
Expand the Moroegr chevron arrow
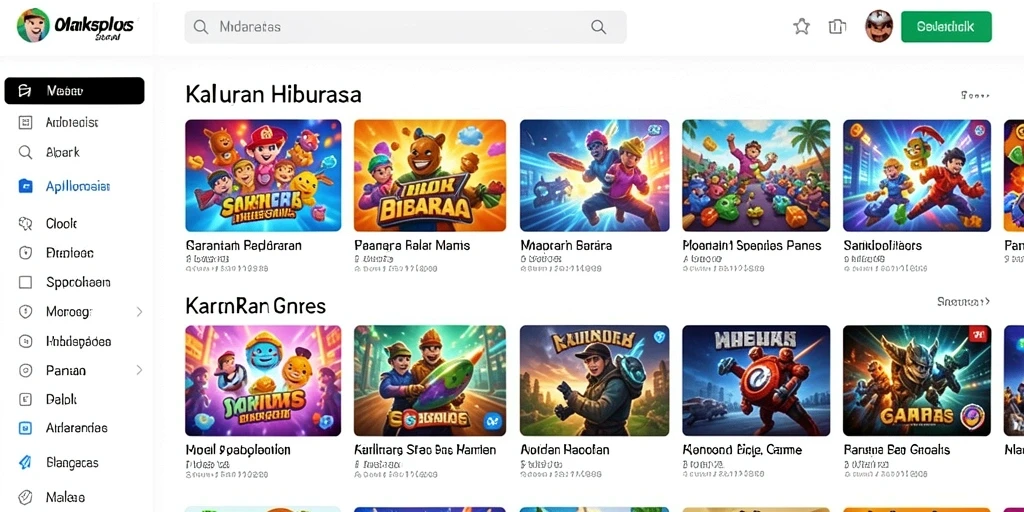click(x=139, y=312)
